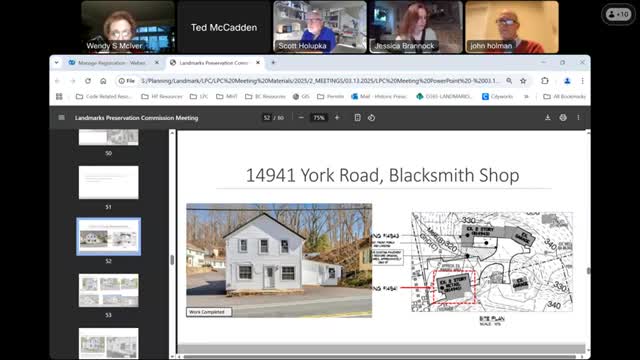Focus the address bar URL
This screenshot has height=360, width=640.
point(320,81)
